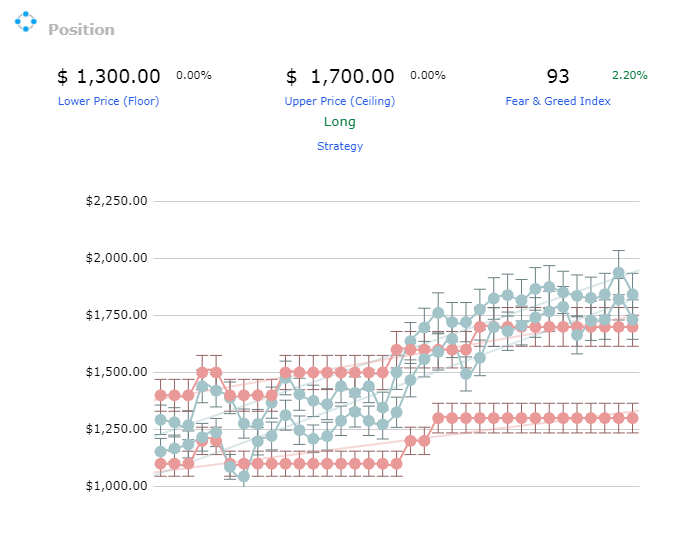
Task: Click the $1,250.00 axis label
Action: (116, 429)
